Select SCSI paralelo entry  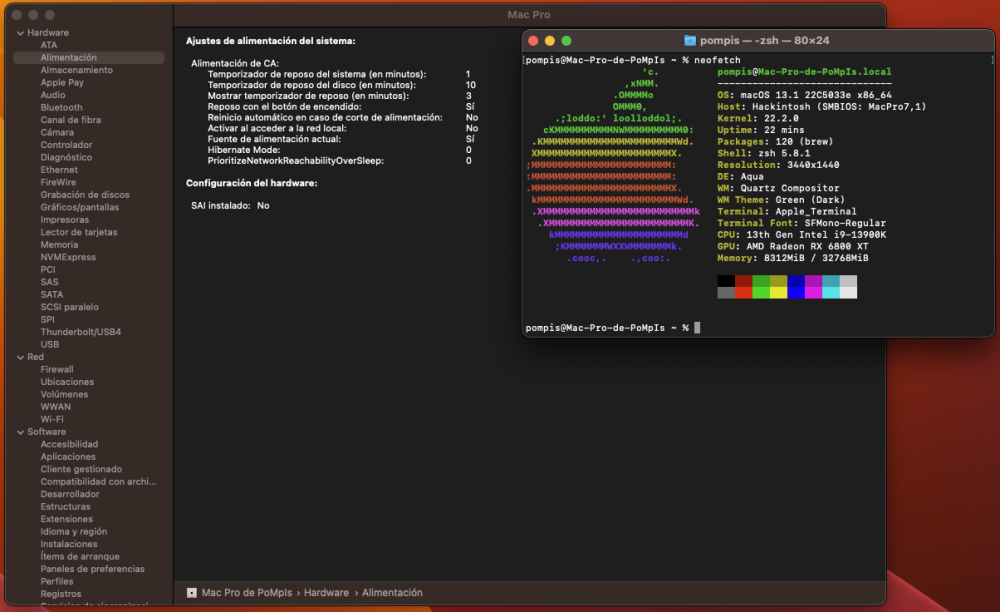[70, 306]
